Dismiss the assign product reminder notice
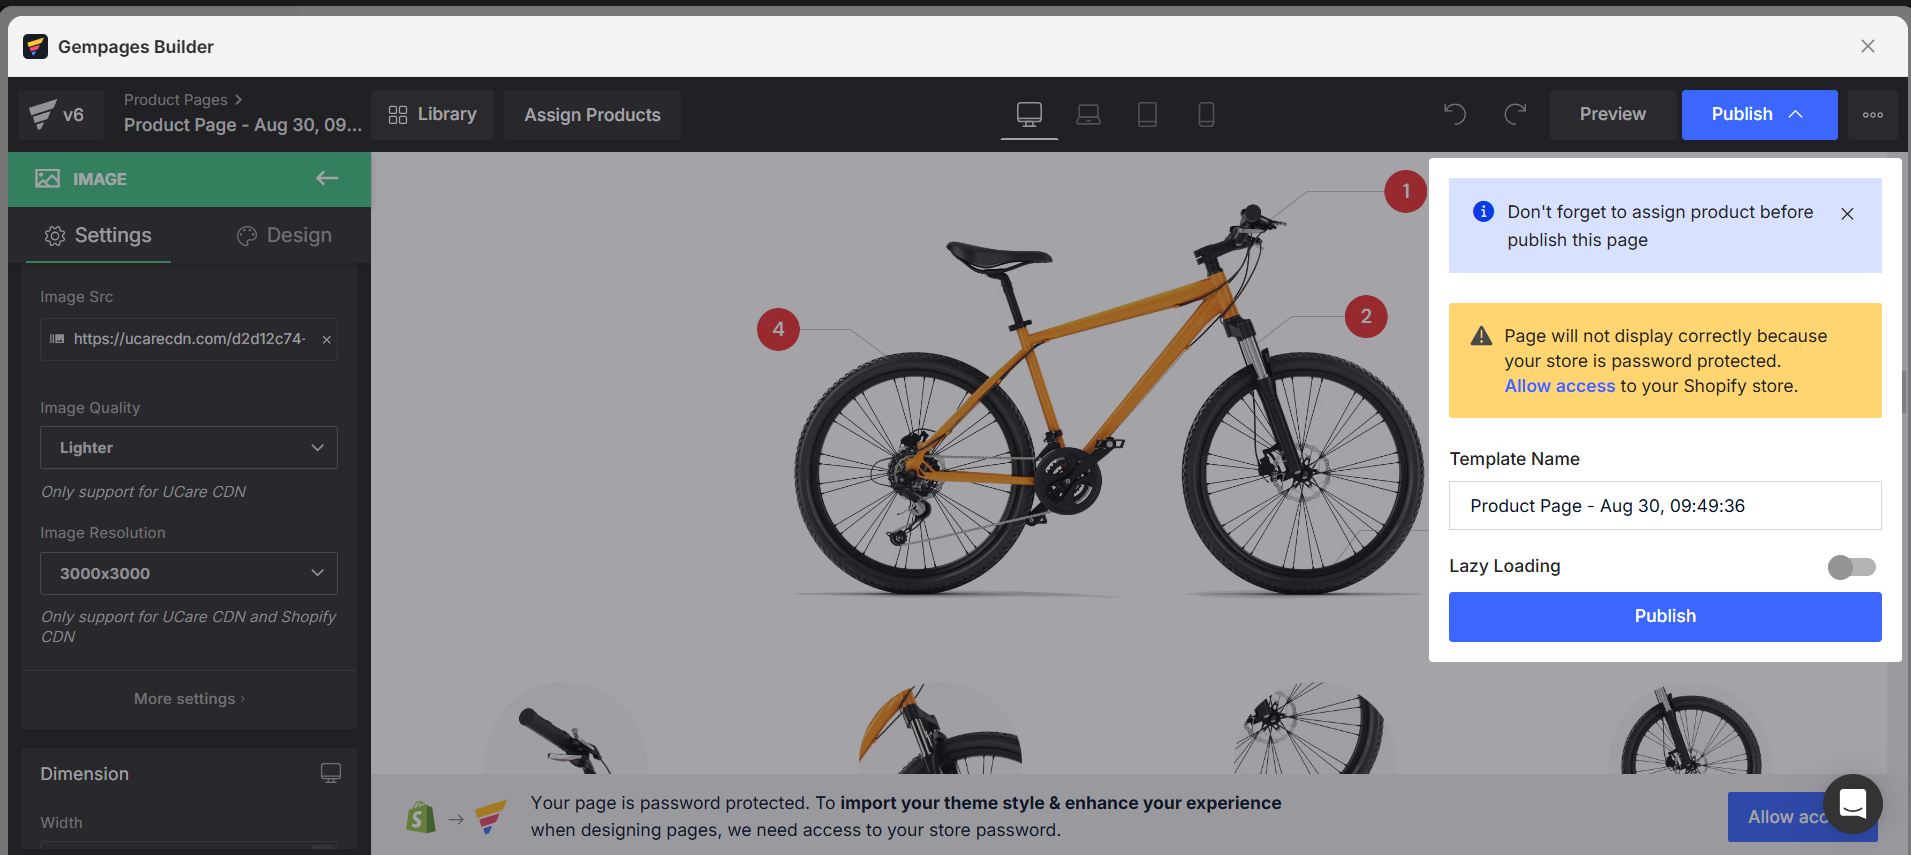This screenshot has width=1911, height=855. point(1847,214)
